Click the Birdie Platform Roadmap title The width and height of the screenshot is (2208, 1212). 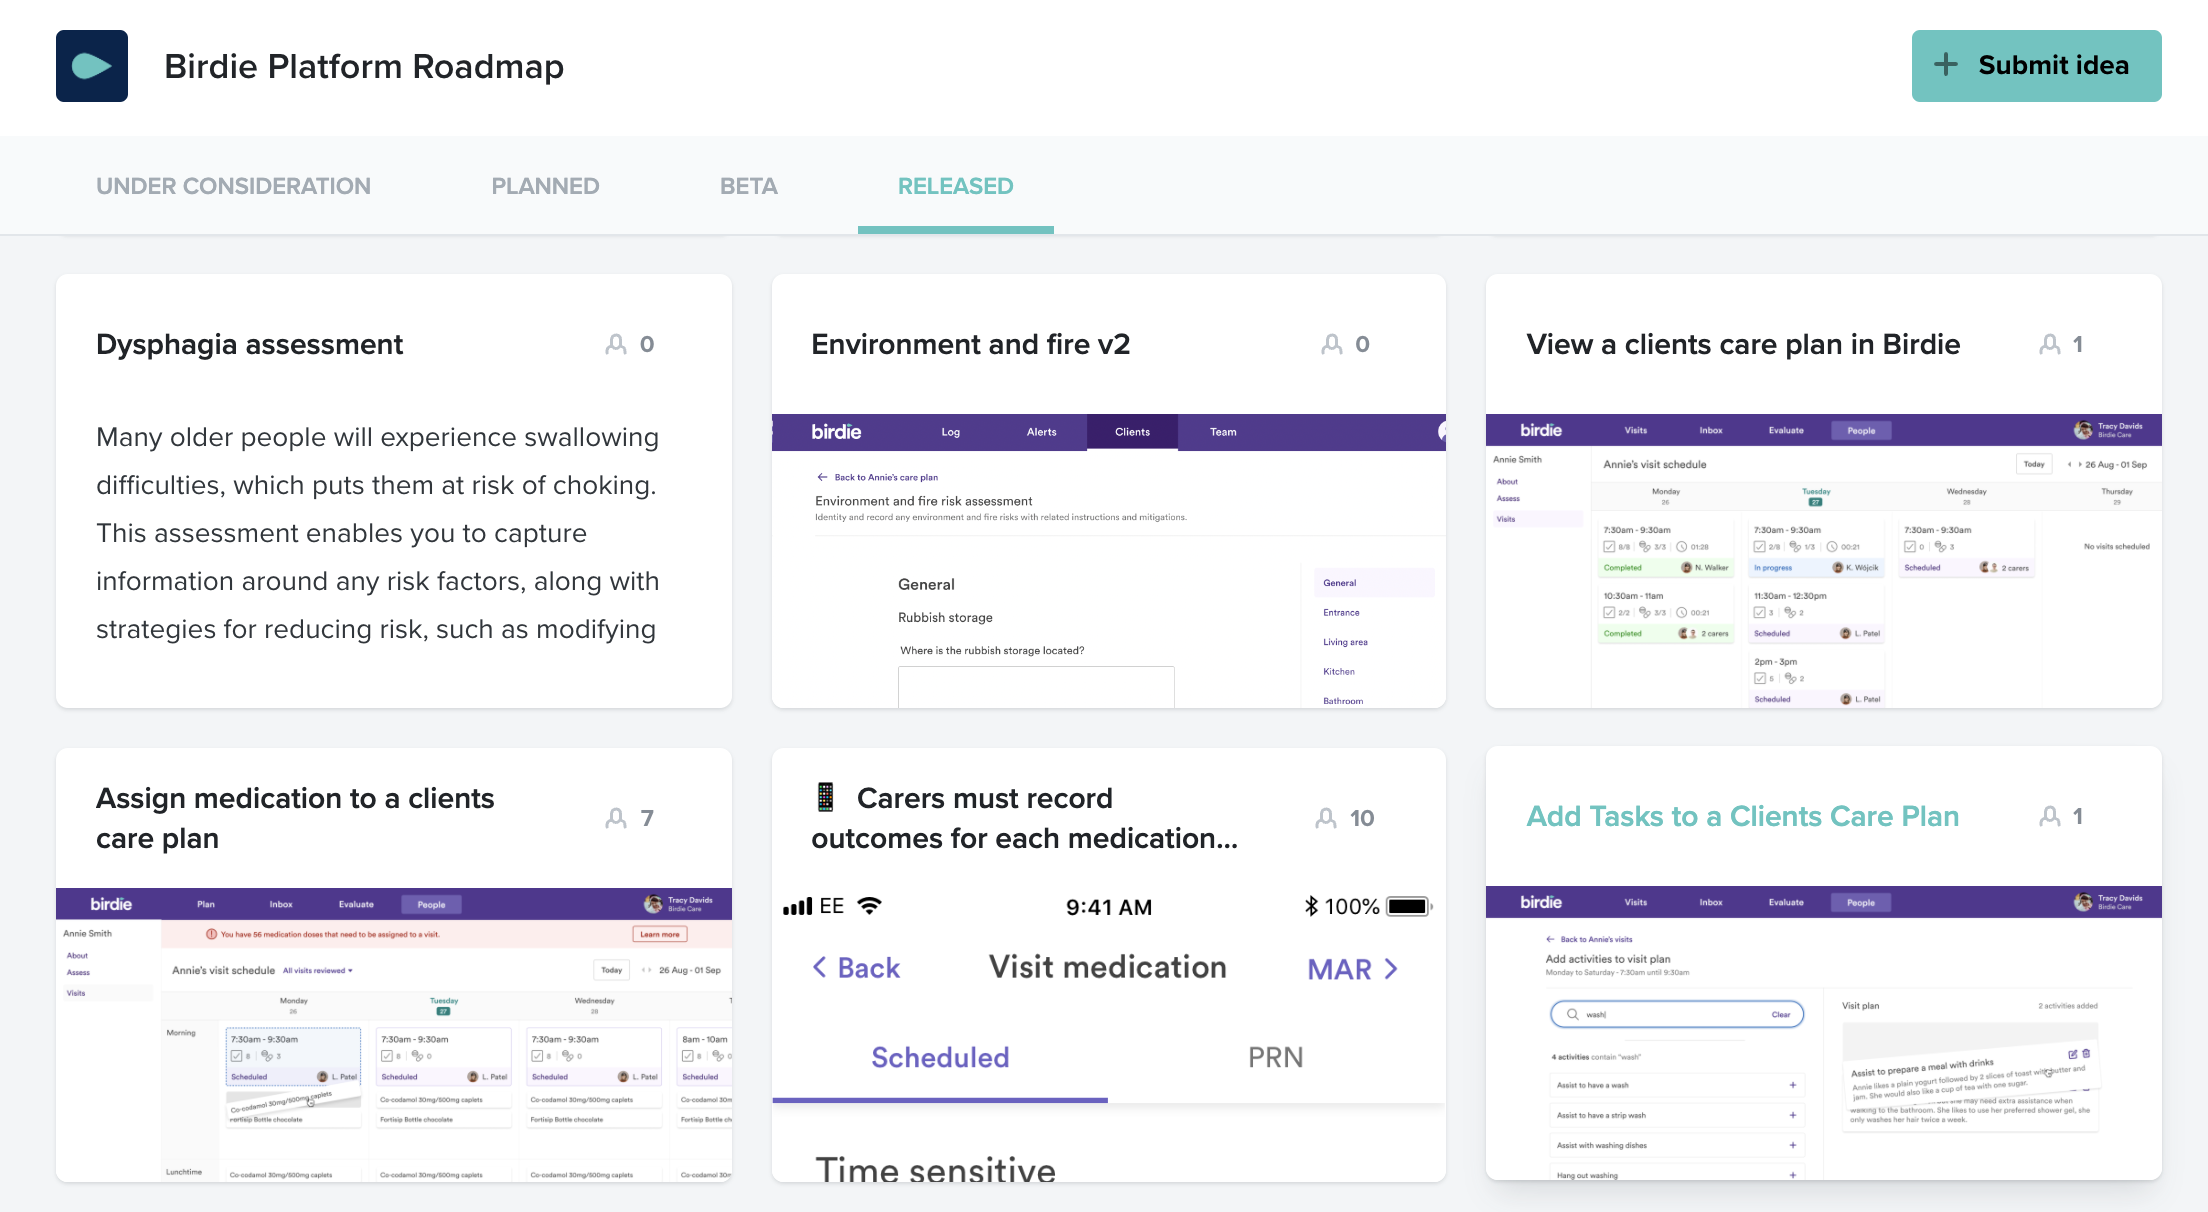[x=364, y=66]
